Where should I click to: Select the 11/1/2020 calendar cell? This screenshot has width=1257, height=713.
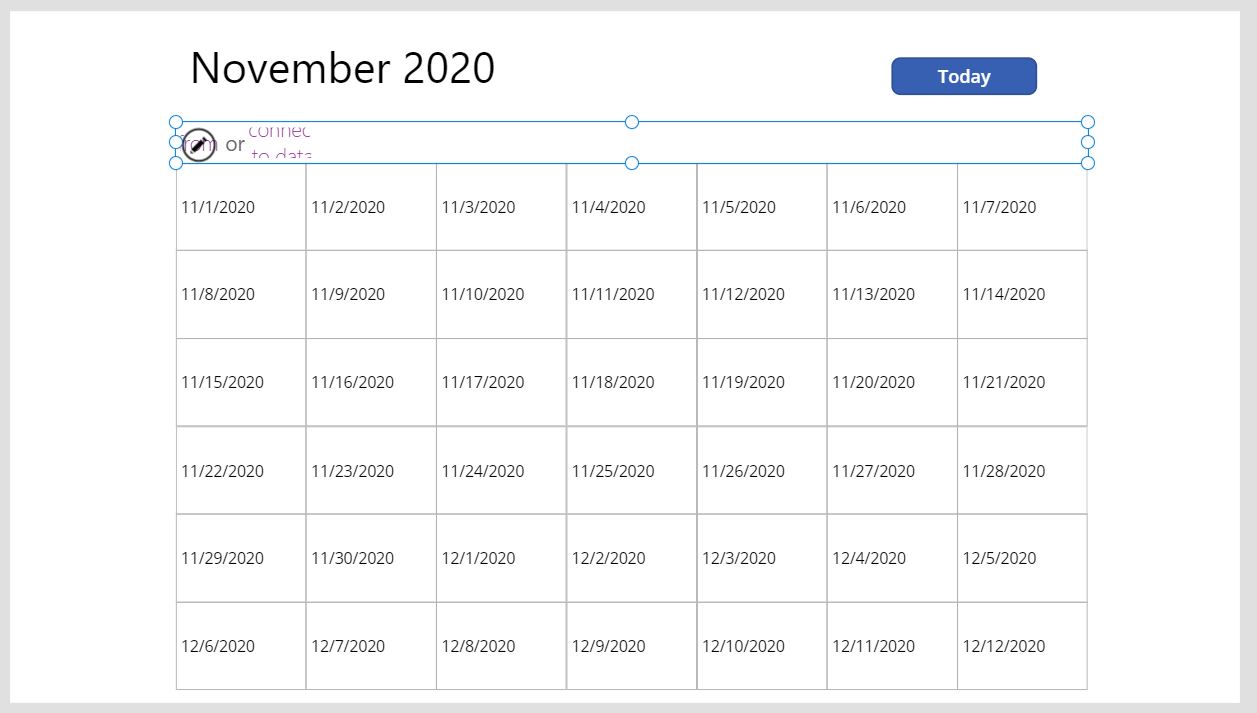pos(240,207)
